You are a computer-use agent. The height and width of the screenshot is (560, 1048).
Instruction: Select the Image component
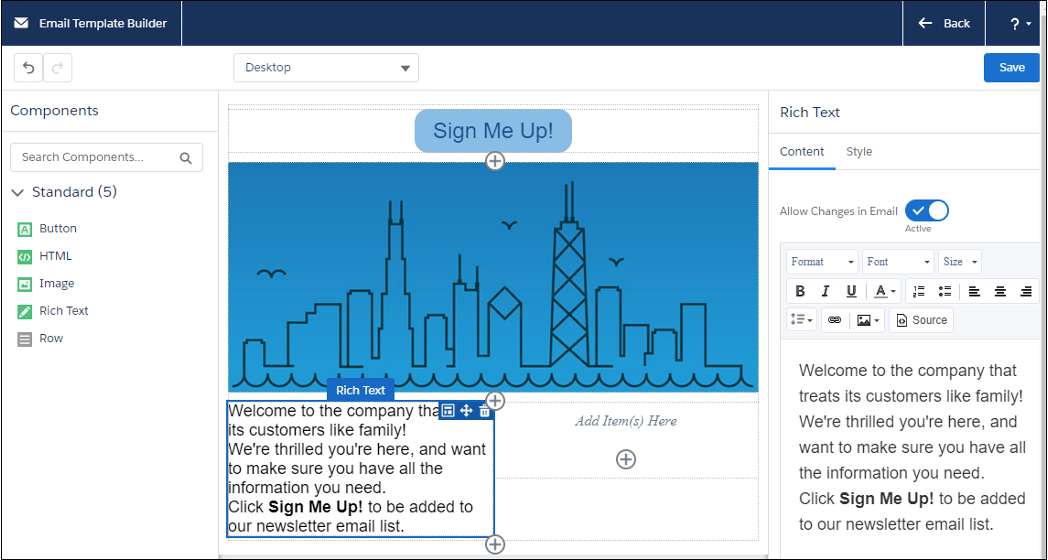(x=45, y=283)
